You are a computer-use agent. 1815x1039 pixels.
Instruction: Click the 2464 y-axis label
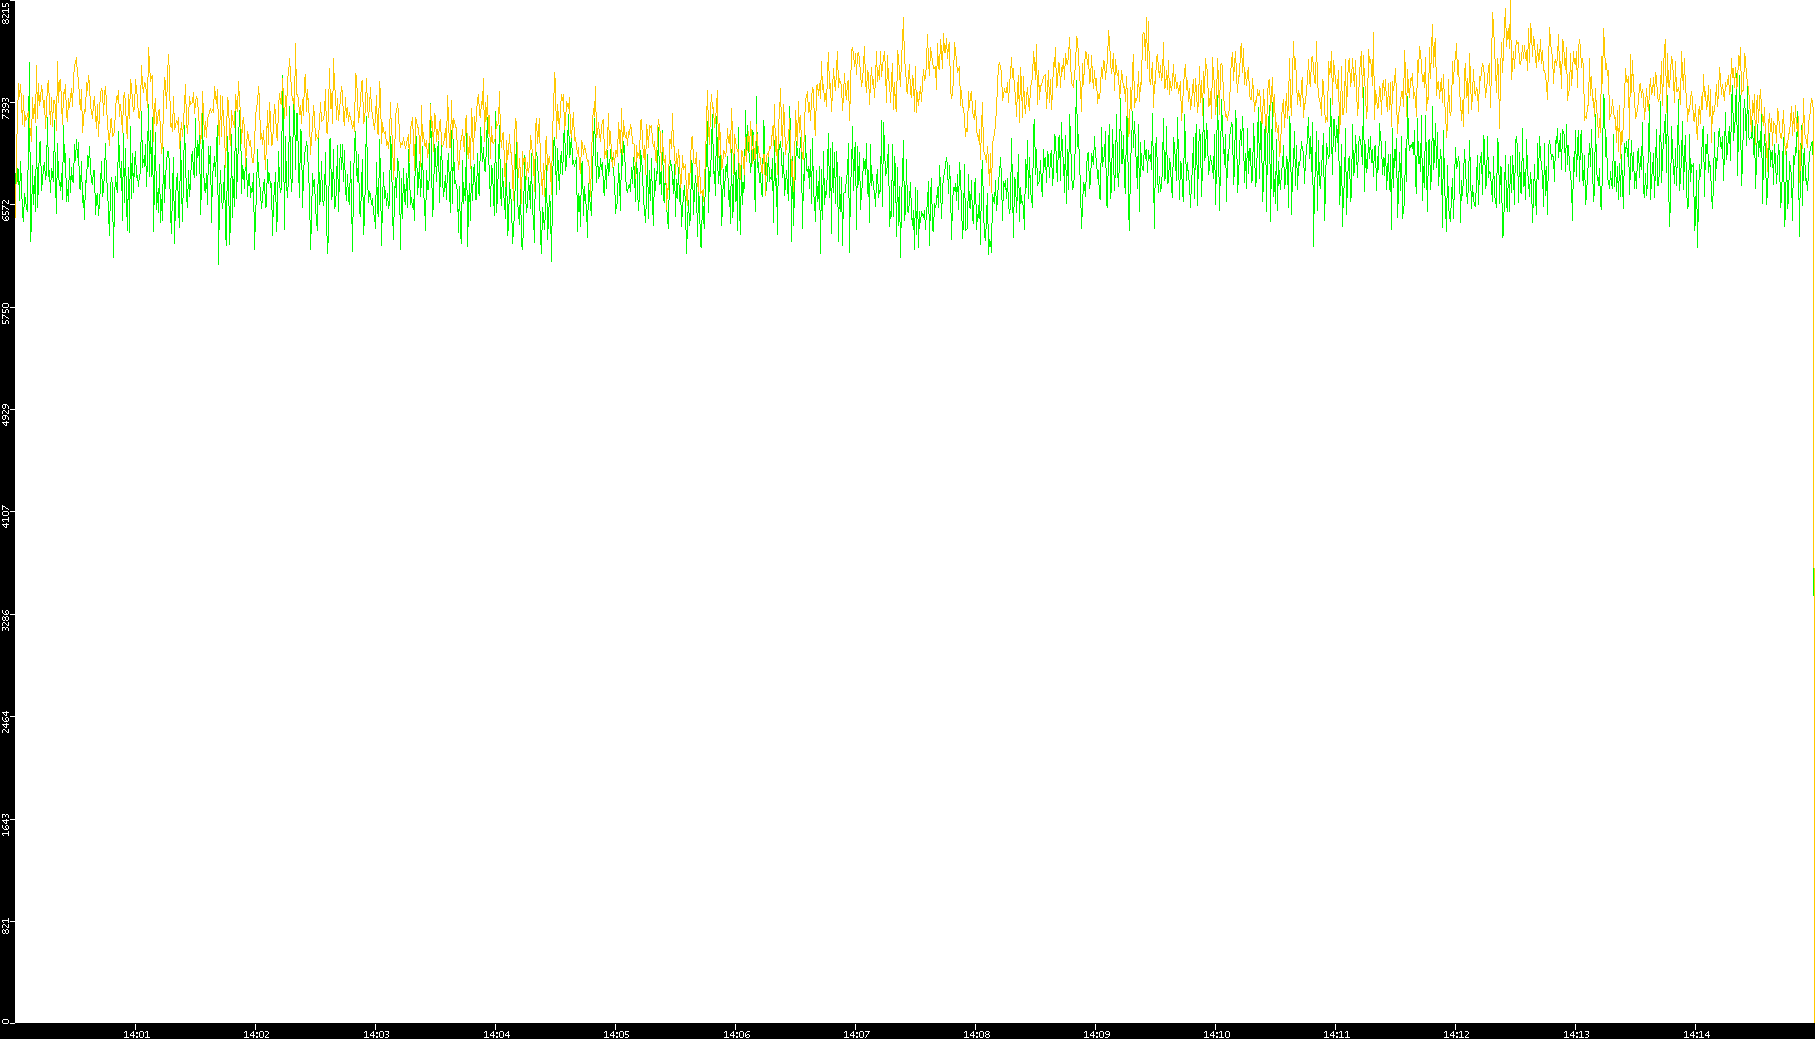6,722
